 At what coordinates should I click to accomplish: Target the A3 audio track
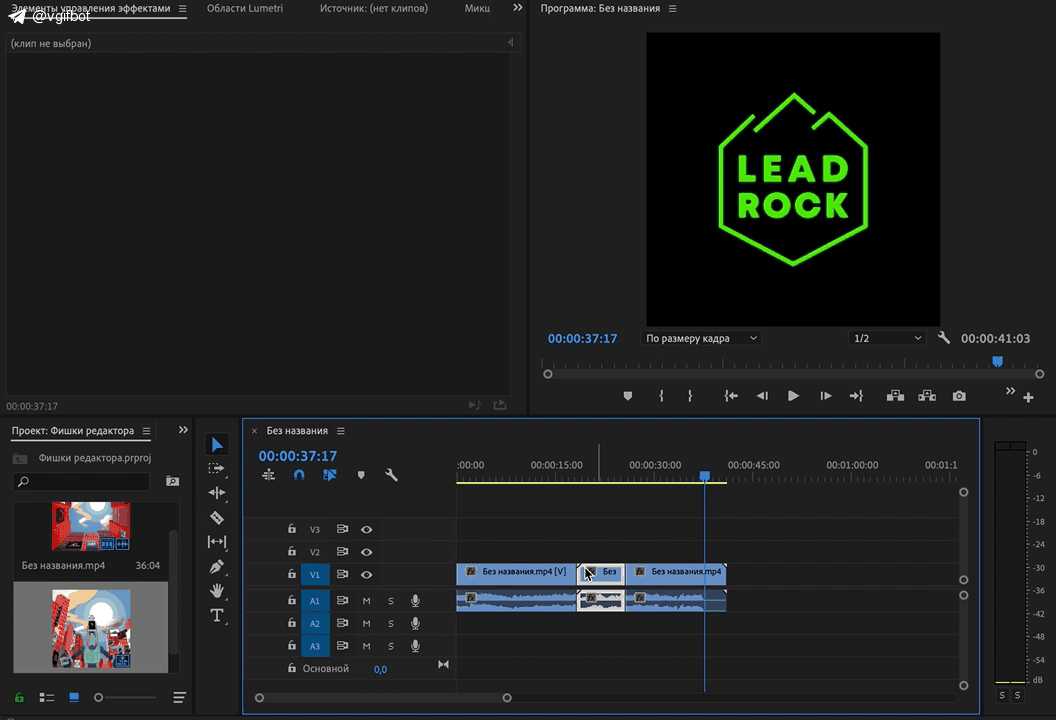(x=315, y=646)
